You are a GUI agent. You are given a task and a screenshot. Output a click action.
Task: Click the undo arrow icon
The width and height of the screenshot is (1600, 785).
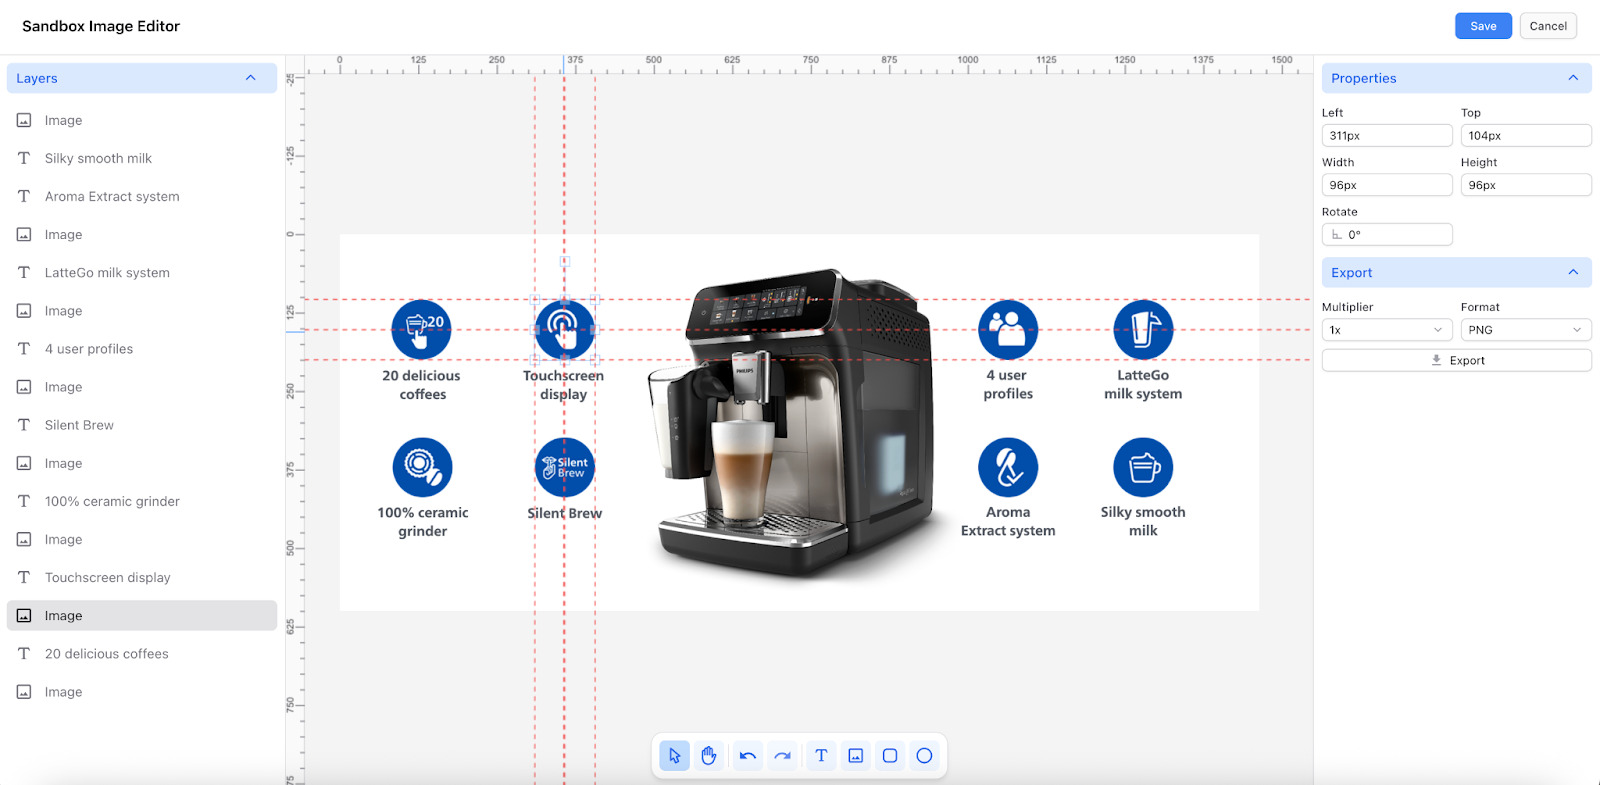(748, 756)
